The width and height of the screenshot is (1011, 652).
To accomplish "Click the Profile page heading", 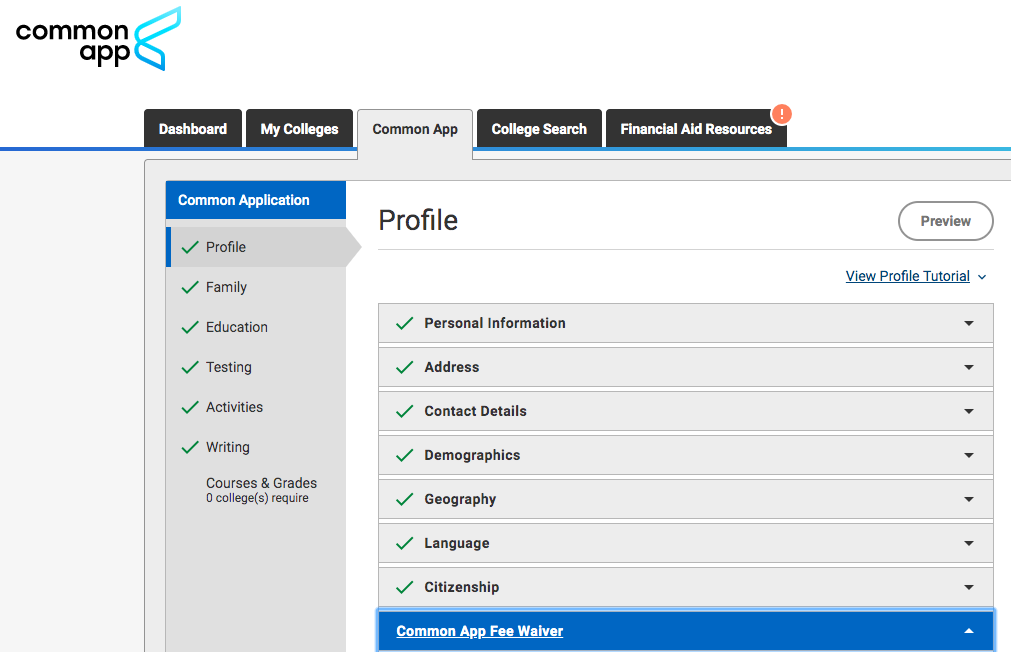I will coord(418,220).
